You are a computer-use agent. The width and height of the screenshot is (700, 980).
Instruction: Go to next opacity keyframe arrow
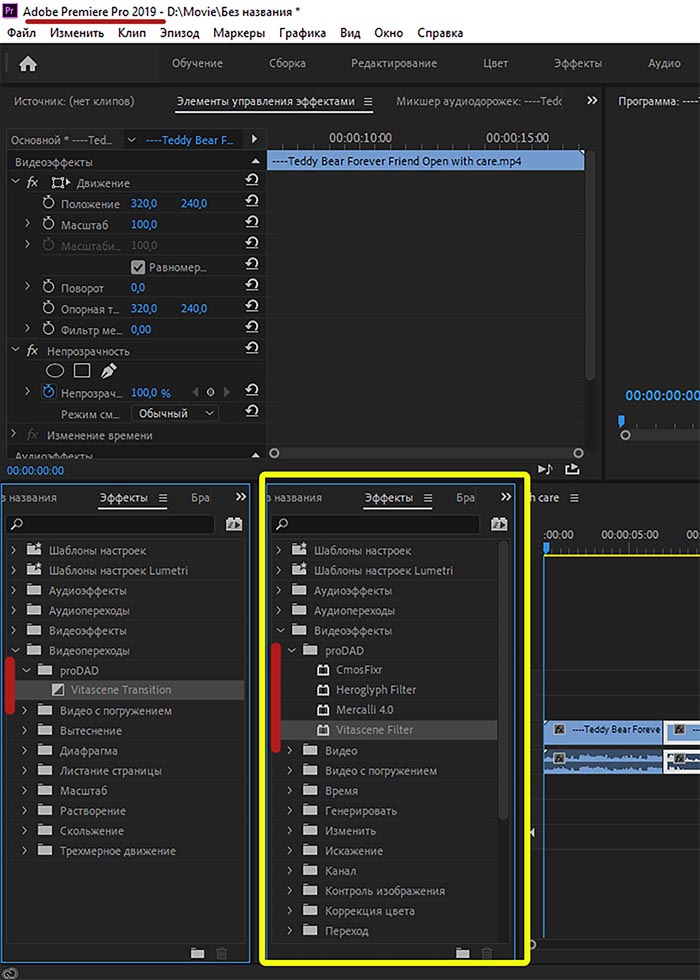point(227,392)
